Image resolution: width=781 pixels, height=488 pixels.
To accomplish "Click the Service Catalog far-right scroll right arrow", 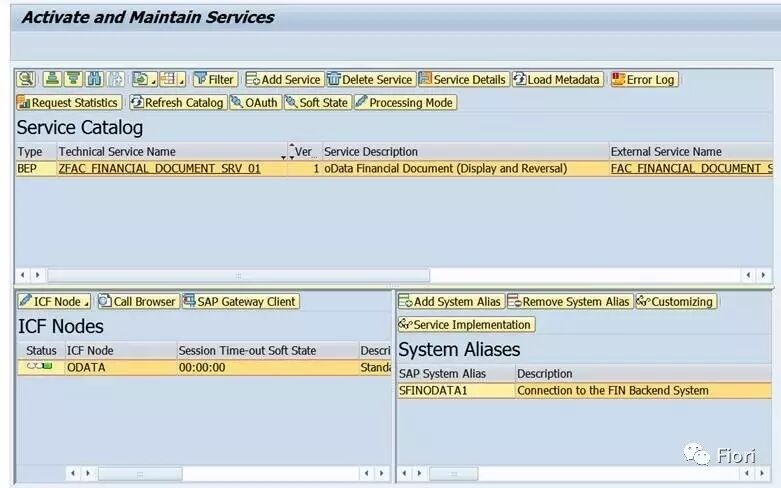I will coord(764,275).
